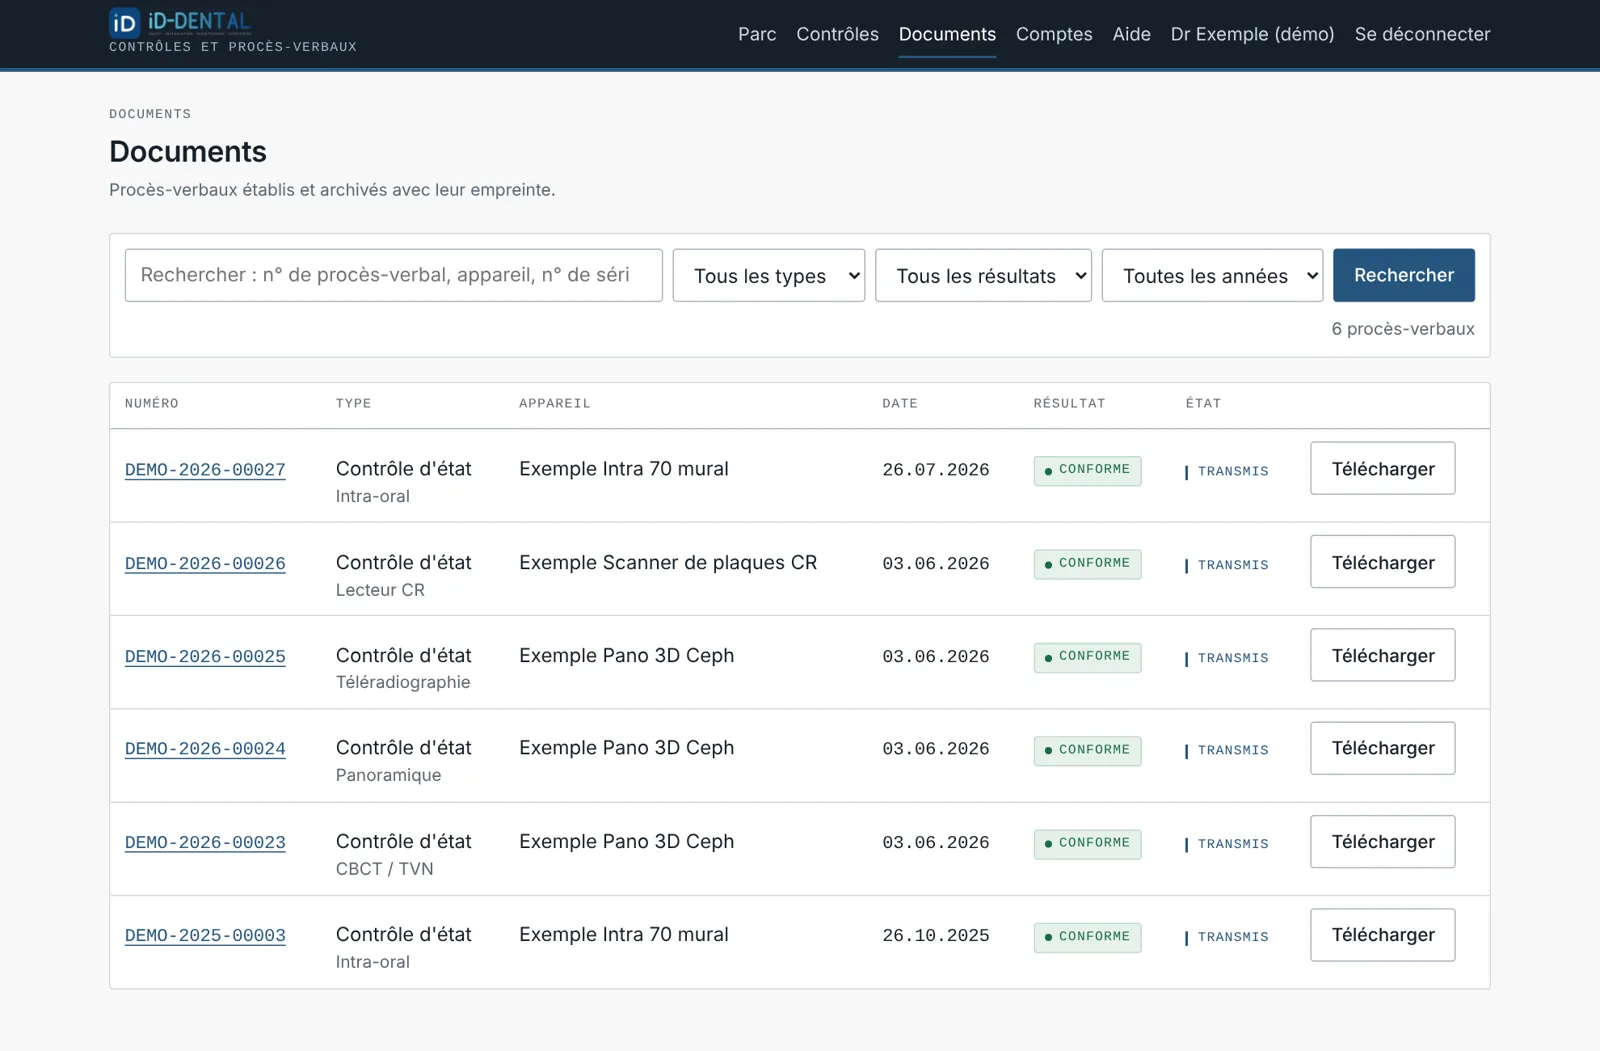The image size is (1600, 1051).
Task: Click the Conforme badge for DEMO-2025-00003
Action: pos(1087,937)
